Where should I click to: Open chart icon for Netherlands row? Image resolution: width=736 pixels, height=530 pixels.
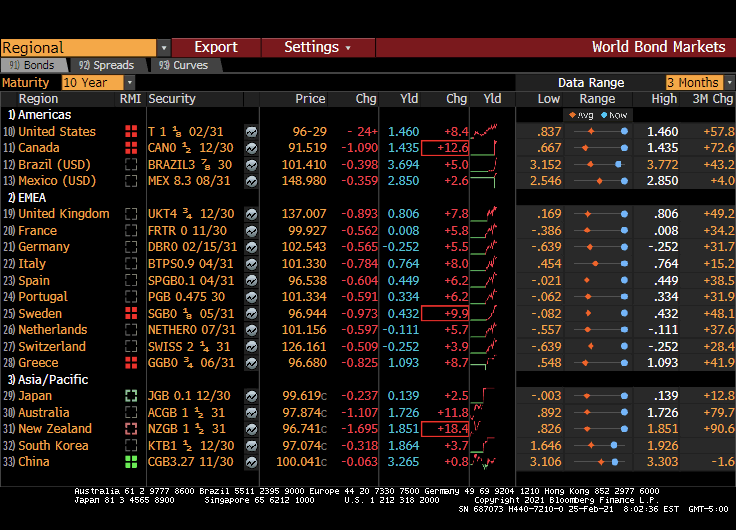(x=252, y=330)
